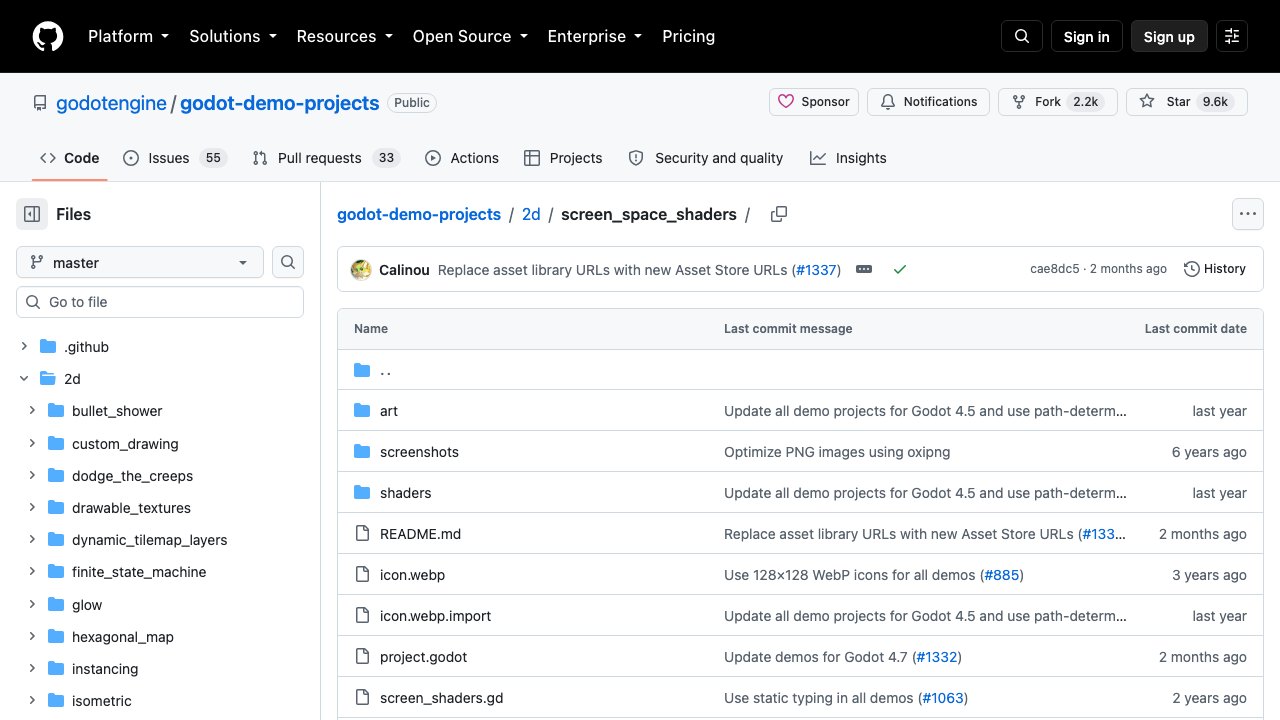Screen dimensions: 1280x720
Task: Open the Resources dropdown menu
Action: 344,36
